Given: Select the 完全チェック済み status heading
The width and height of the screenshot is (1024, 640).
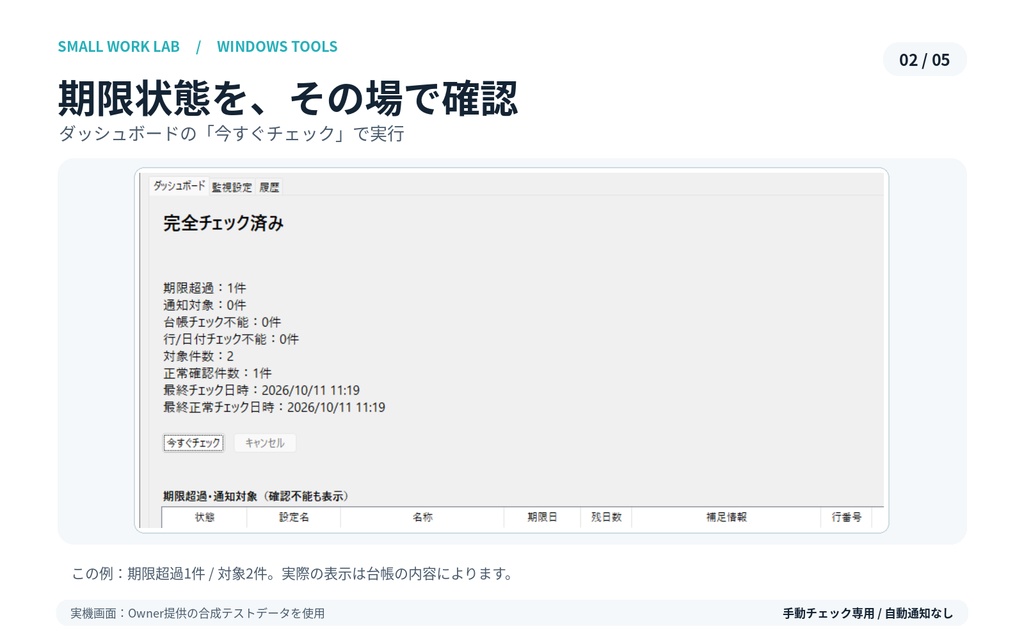Looking at the screenshot, I should (223, 223).
